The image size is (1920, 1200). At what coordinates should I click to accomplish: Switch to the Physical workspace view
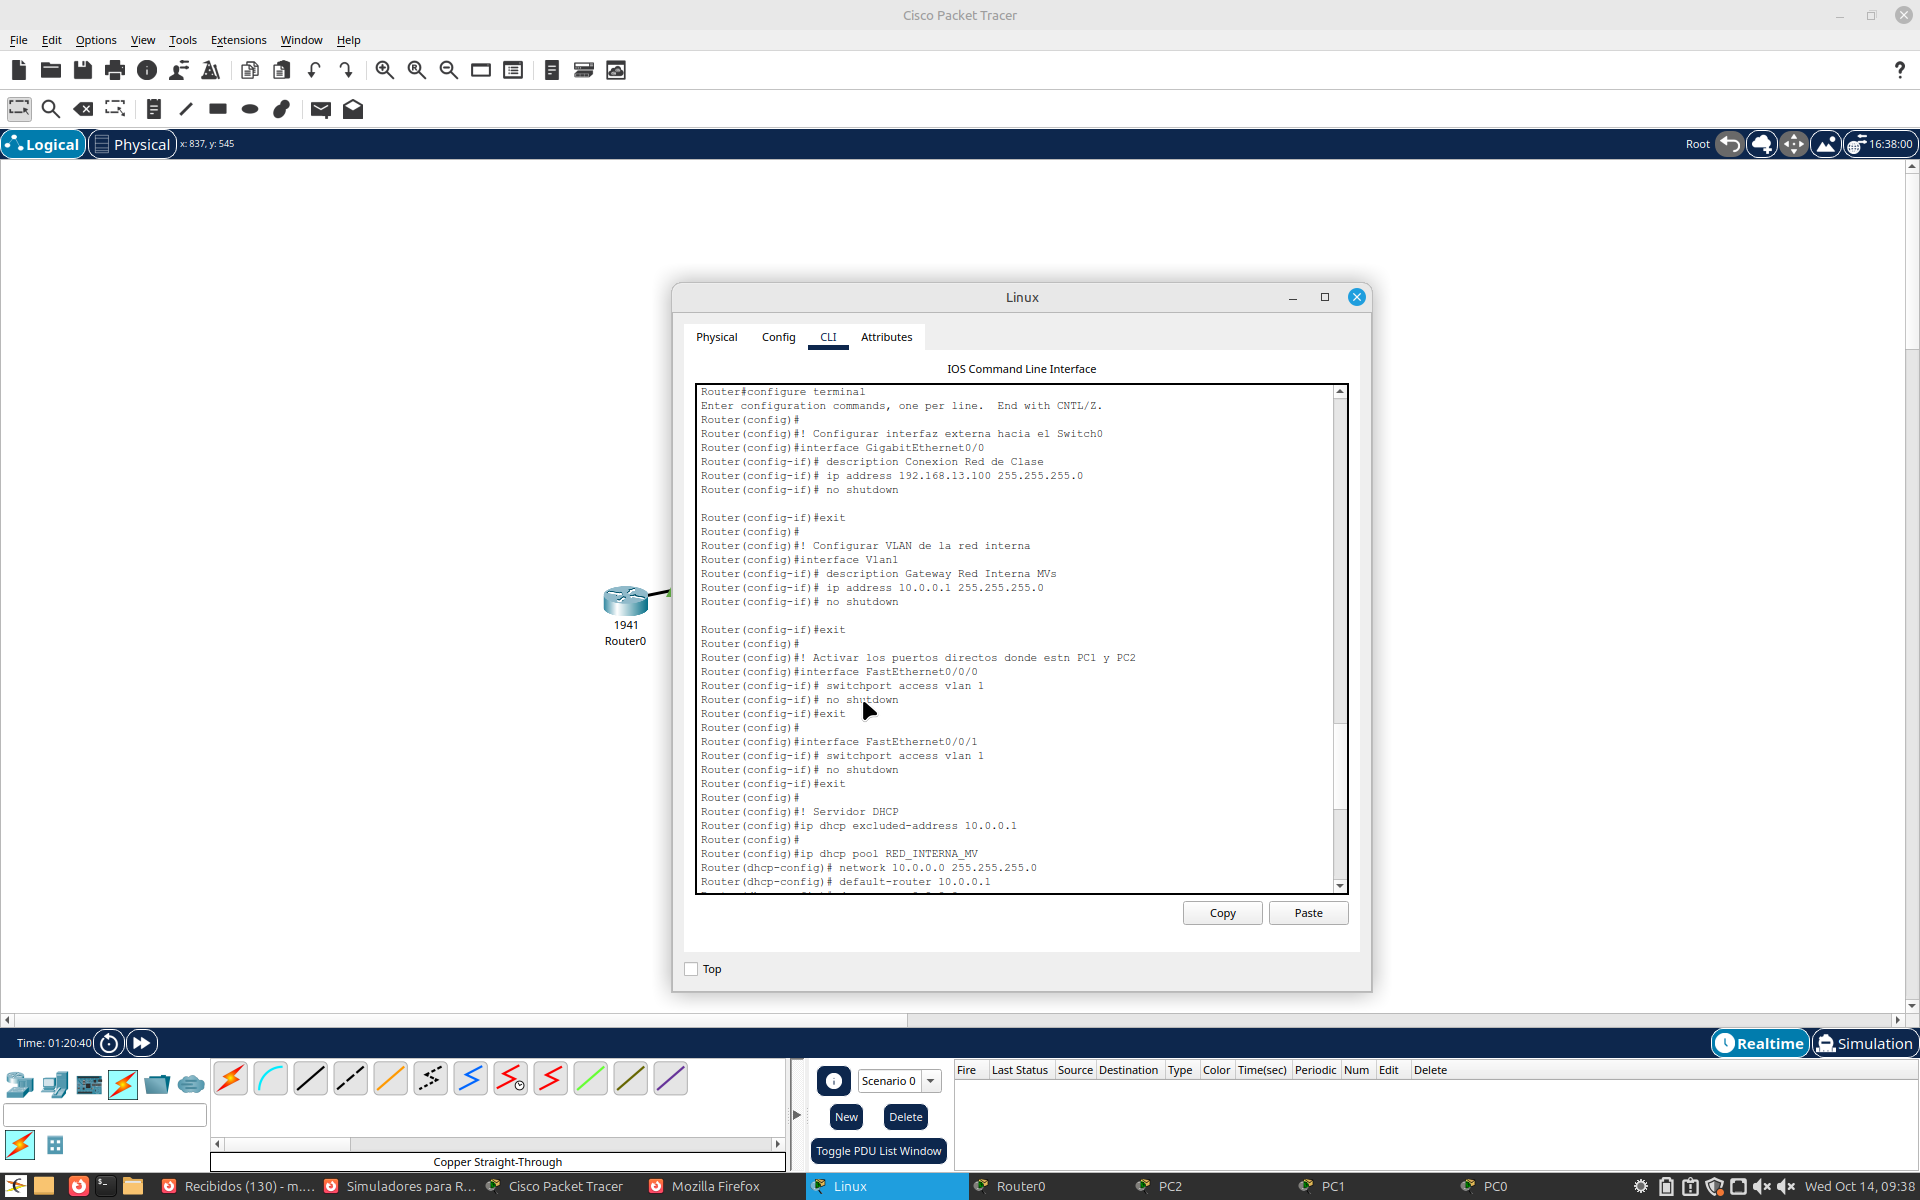133,144
